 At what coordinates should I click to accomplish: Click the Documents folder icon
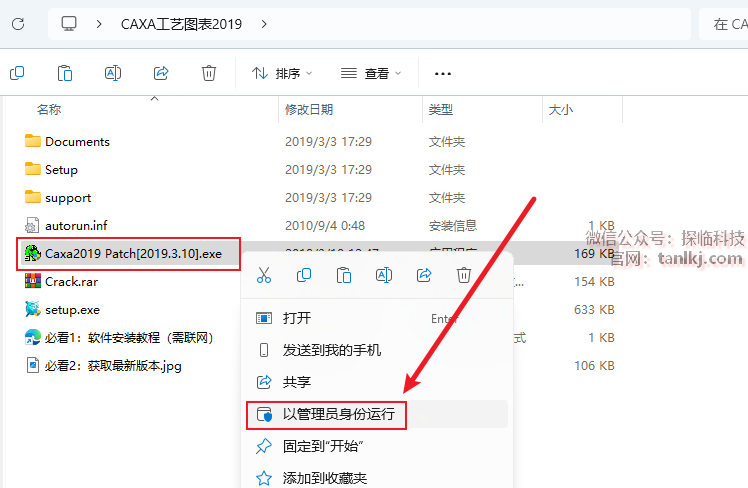coord(32,141)
